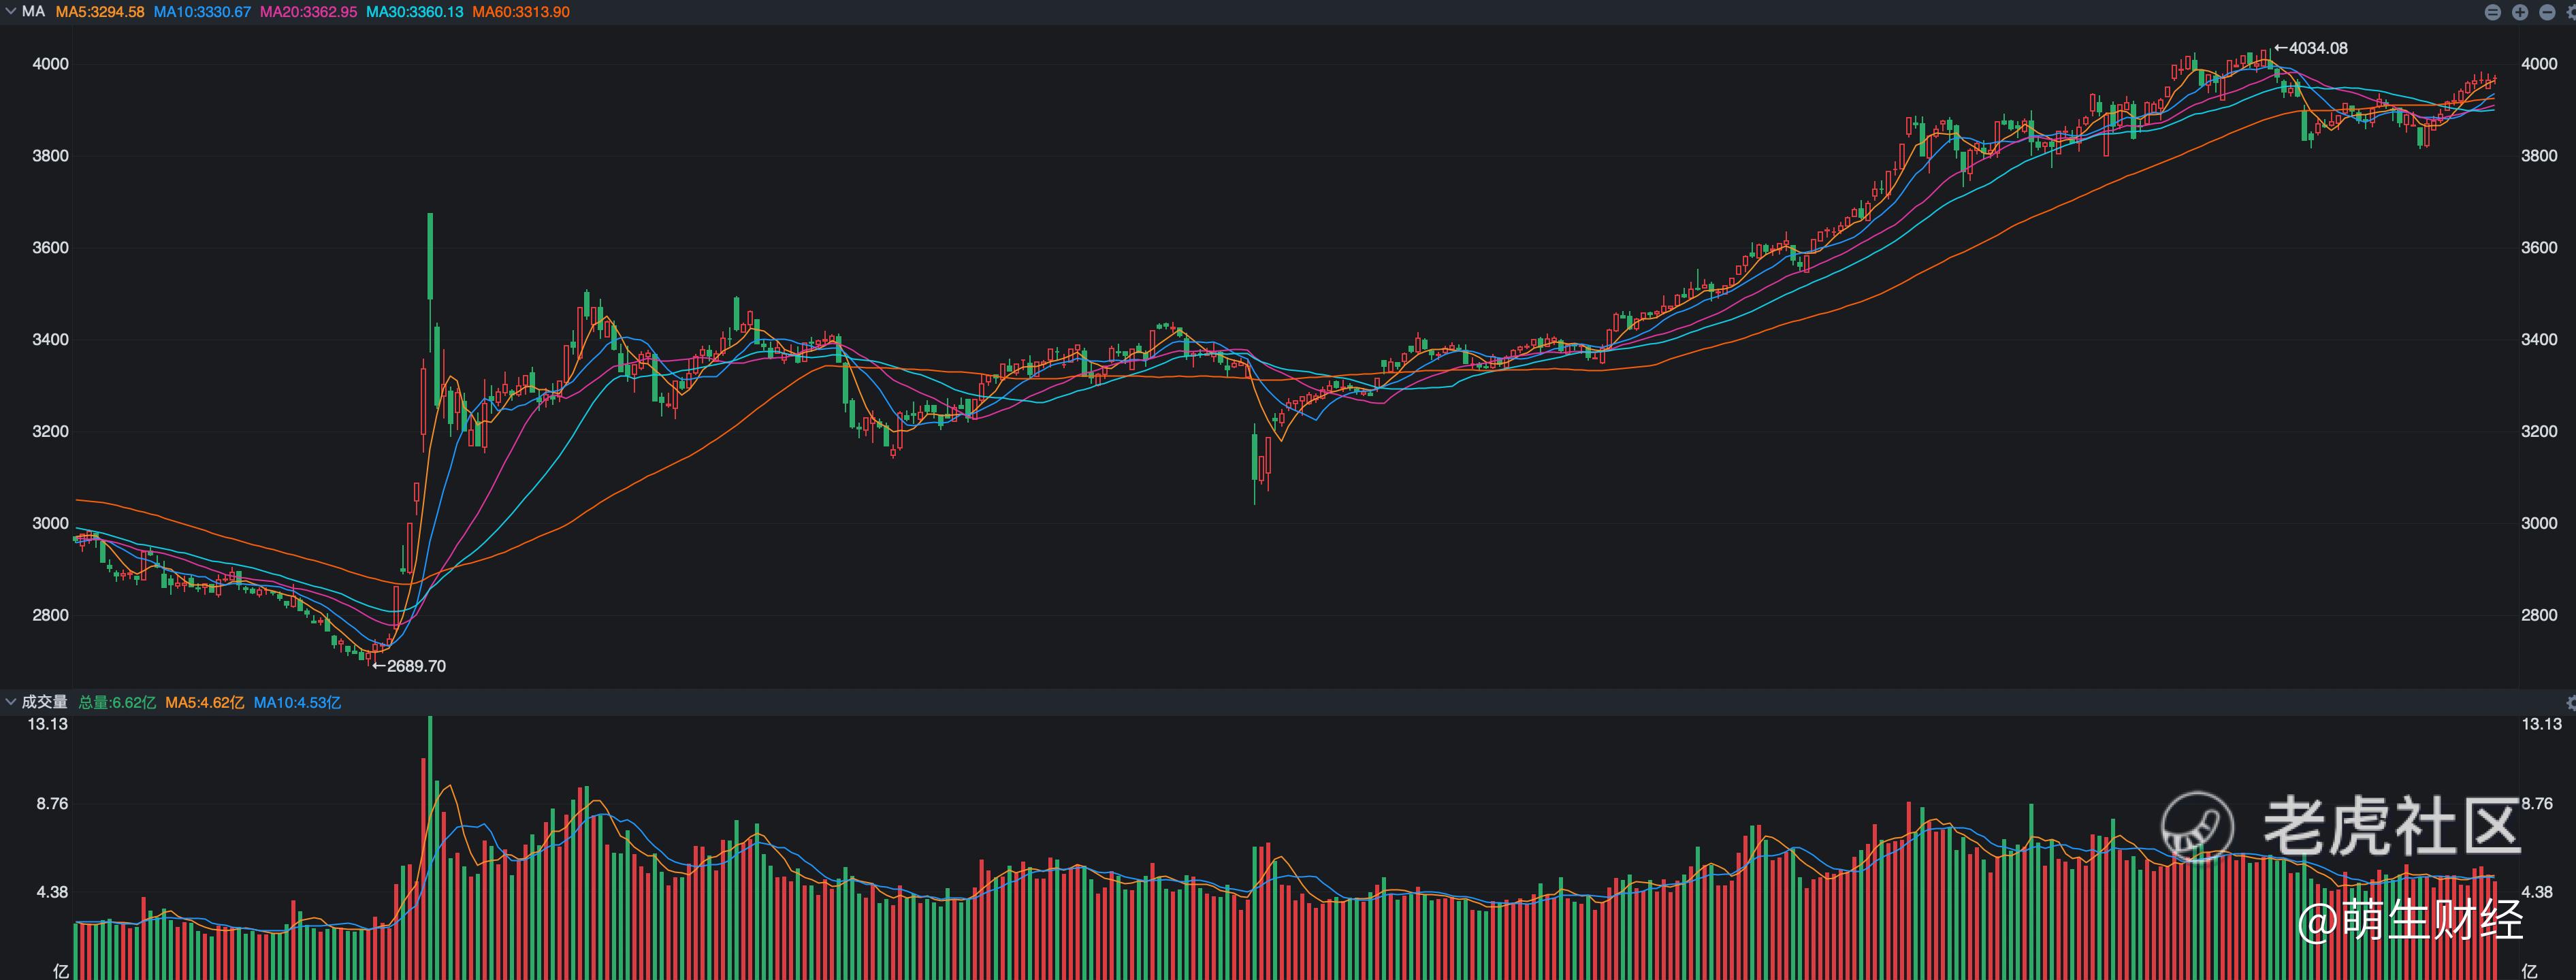Collapse the 成交量 volume panel chevron
The width and height of the screenshot is (2576, 980).
pyautogui.click(x=11, y=702)
